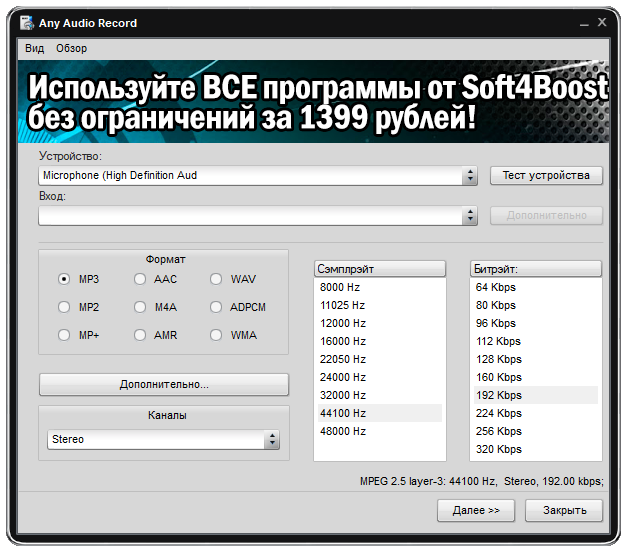
Task: Select the AMR format radio button
Action: click(x=140, y=335)
